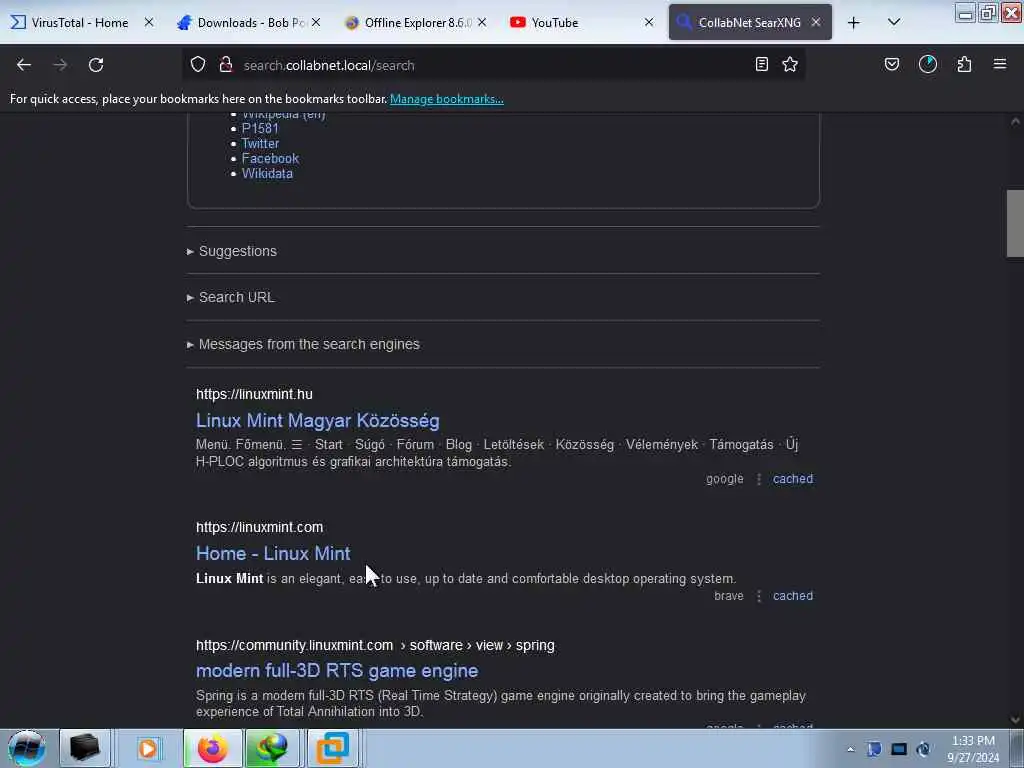Open media player taskbar icon
Image resolution: width=1024 pixels, height=768 pixels.
148,748
